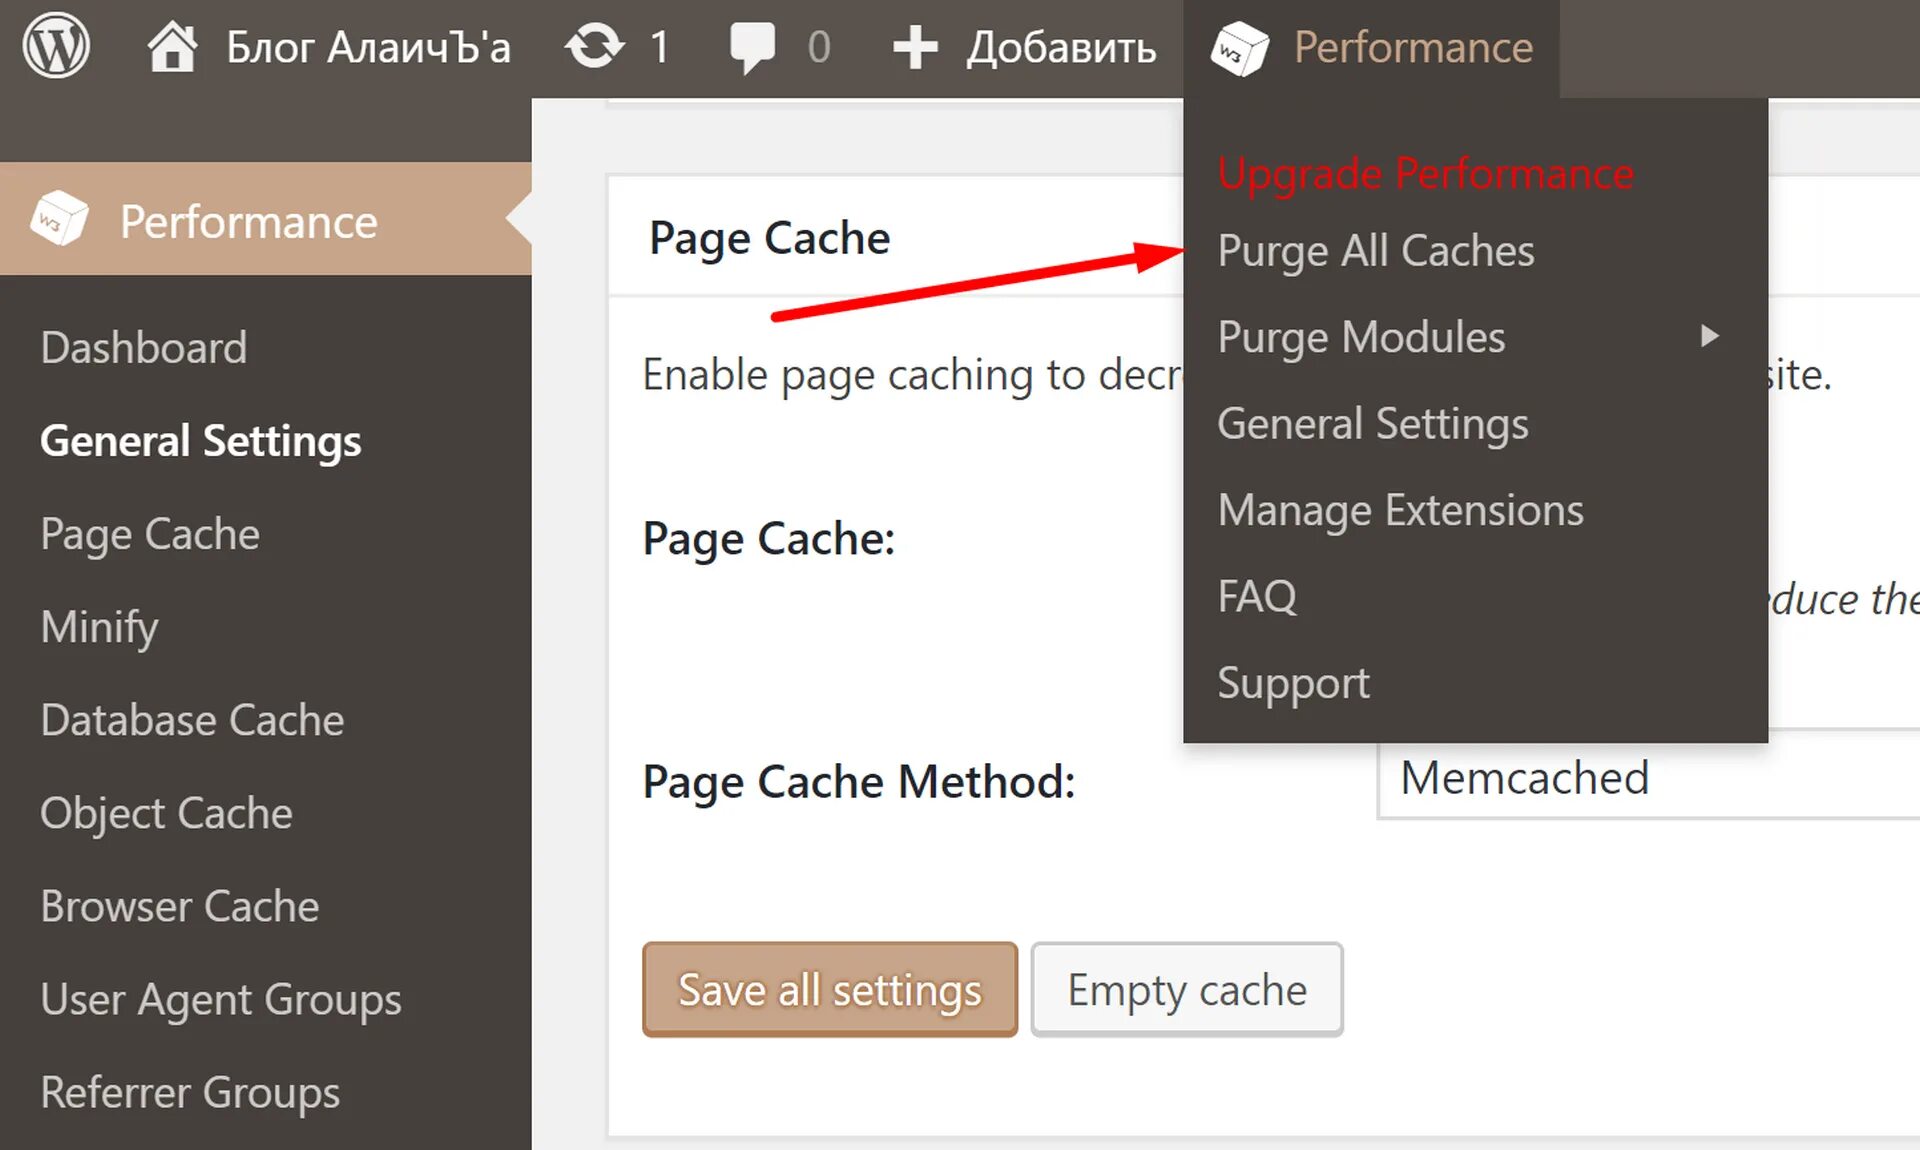This screenshot has height=1150, width=1920.
Task: Click the comments bubble icon
Action: (x=752, y=46)
